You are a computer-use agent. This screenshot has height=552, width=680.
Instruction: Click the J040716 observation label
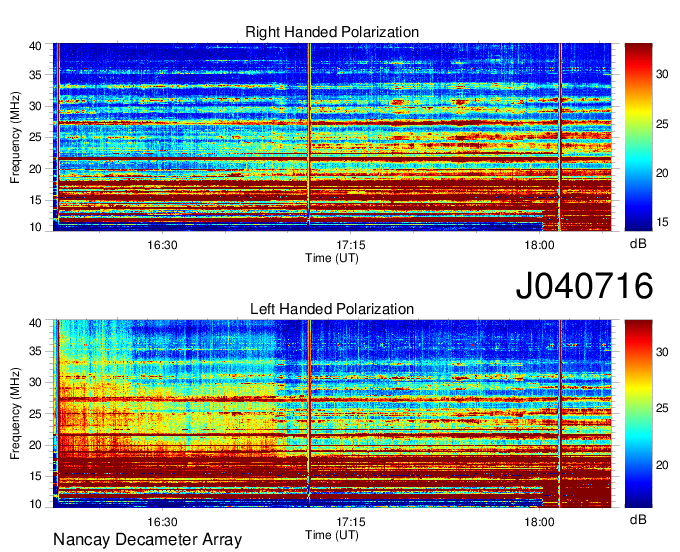pos(584,286)
